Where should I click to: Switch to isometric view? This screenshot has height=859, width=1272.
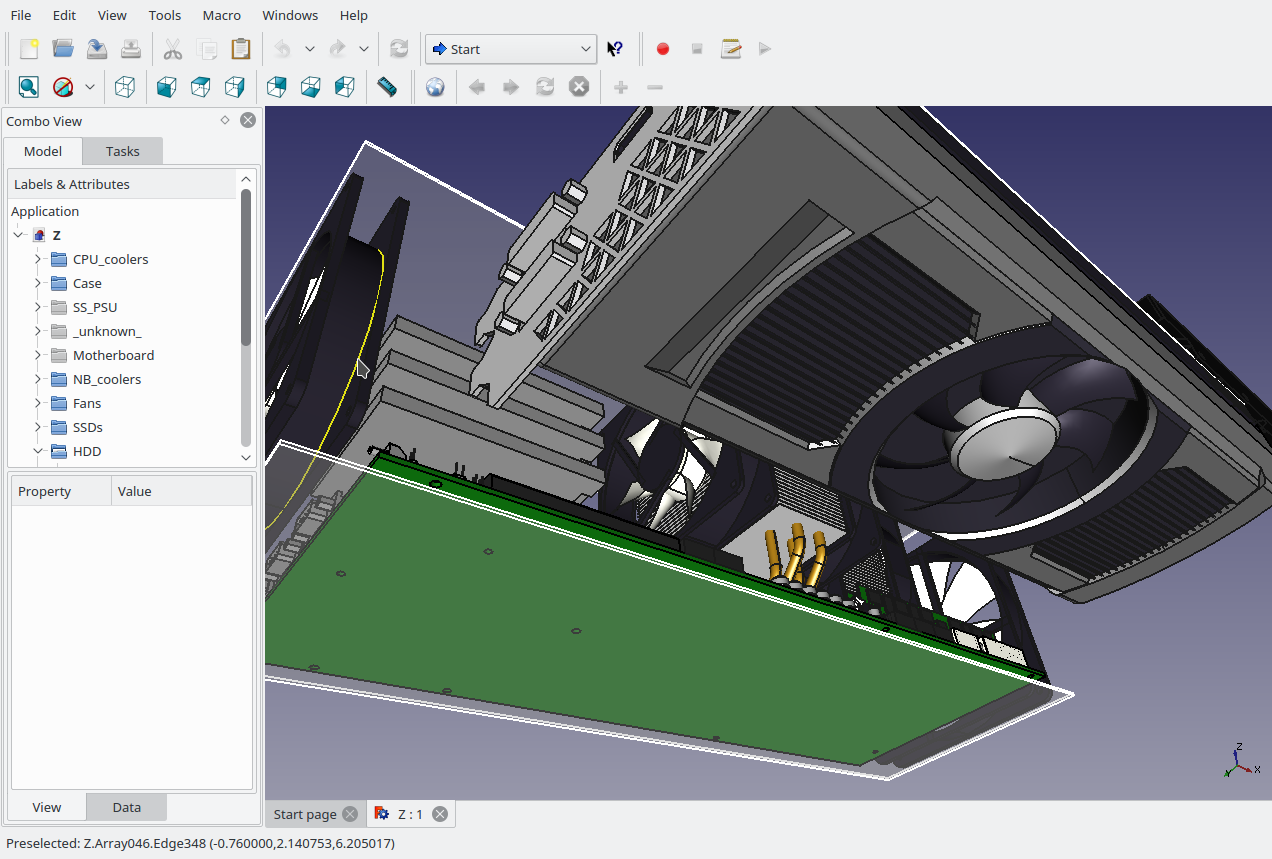pyautogui.click(x=125, y=87)
